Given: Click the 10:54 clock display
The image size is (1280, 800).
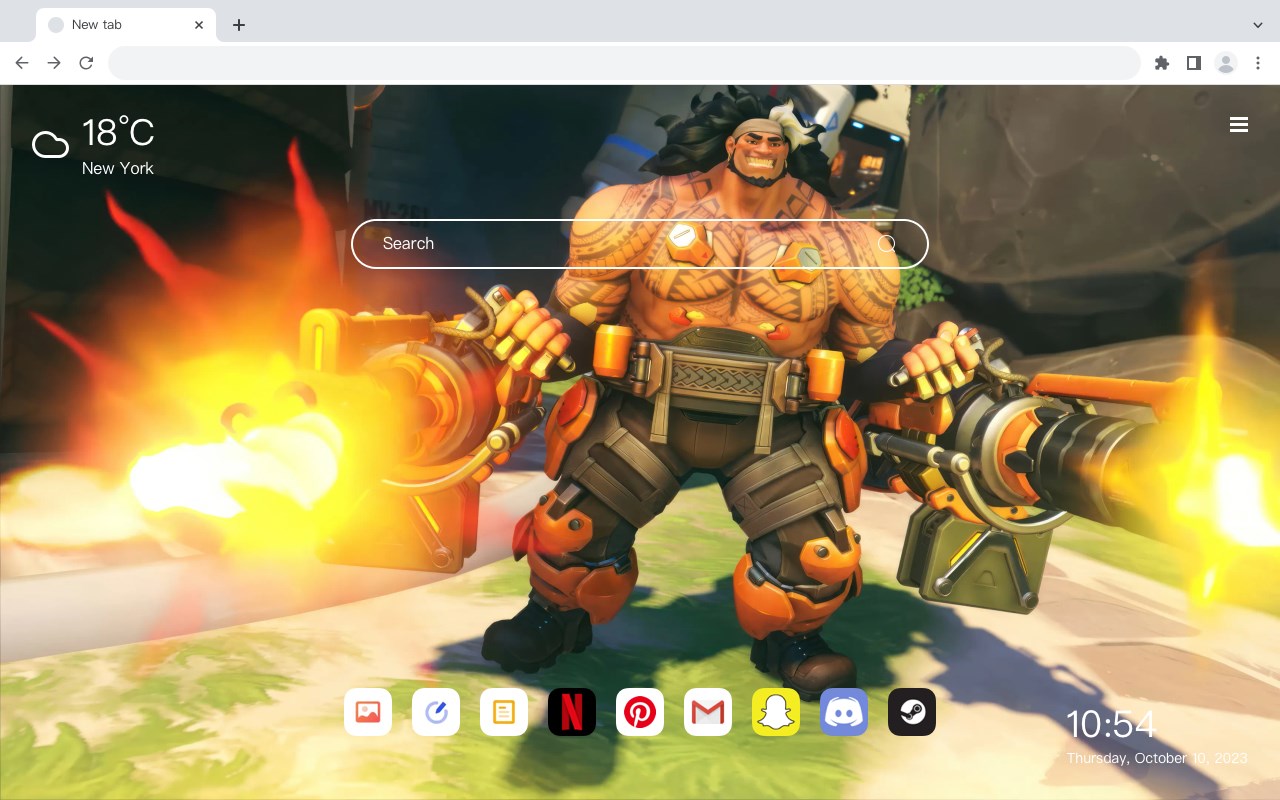Looking at the screenshot, I should [1110, 724].
